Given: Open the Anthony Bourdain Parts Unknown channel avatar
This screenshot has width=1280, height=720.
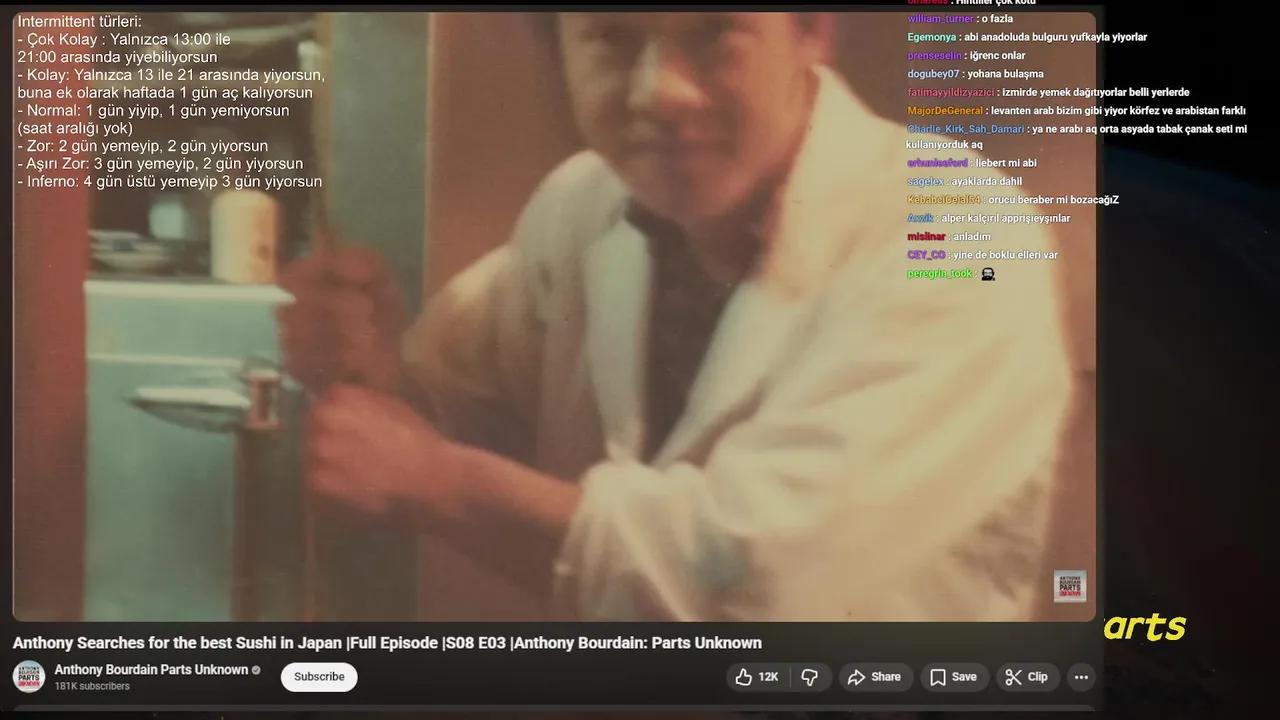Looking at the screenshot, I should point(29,677).
